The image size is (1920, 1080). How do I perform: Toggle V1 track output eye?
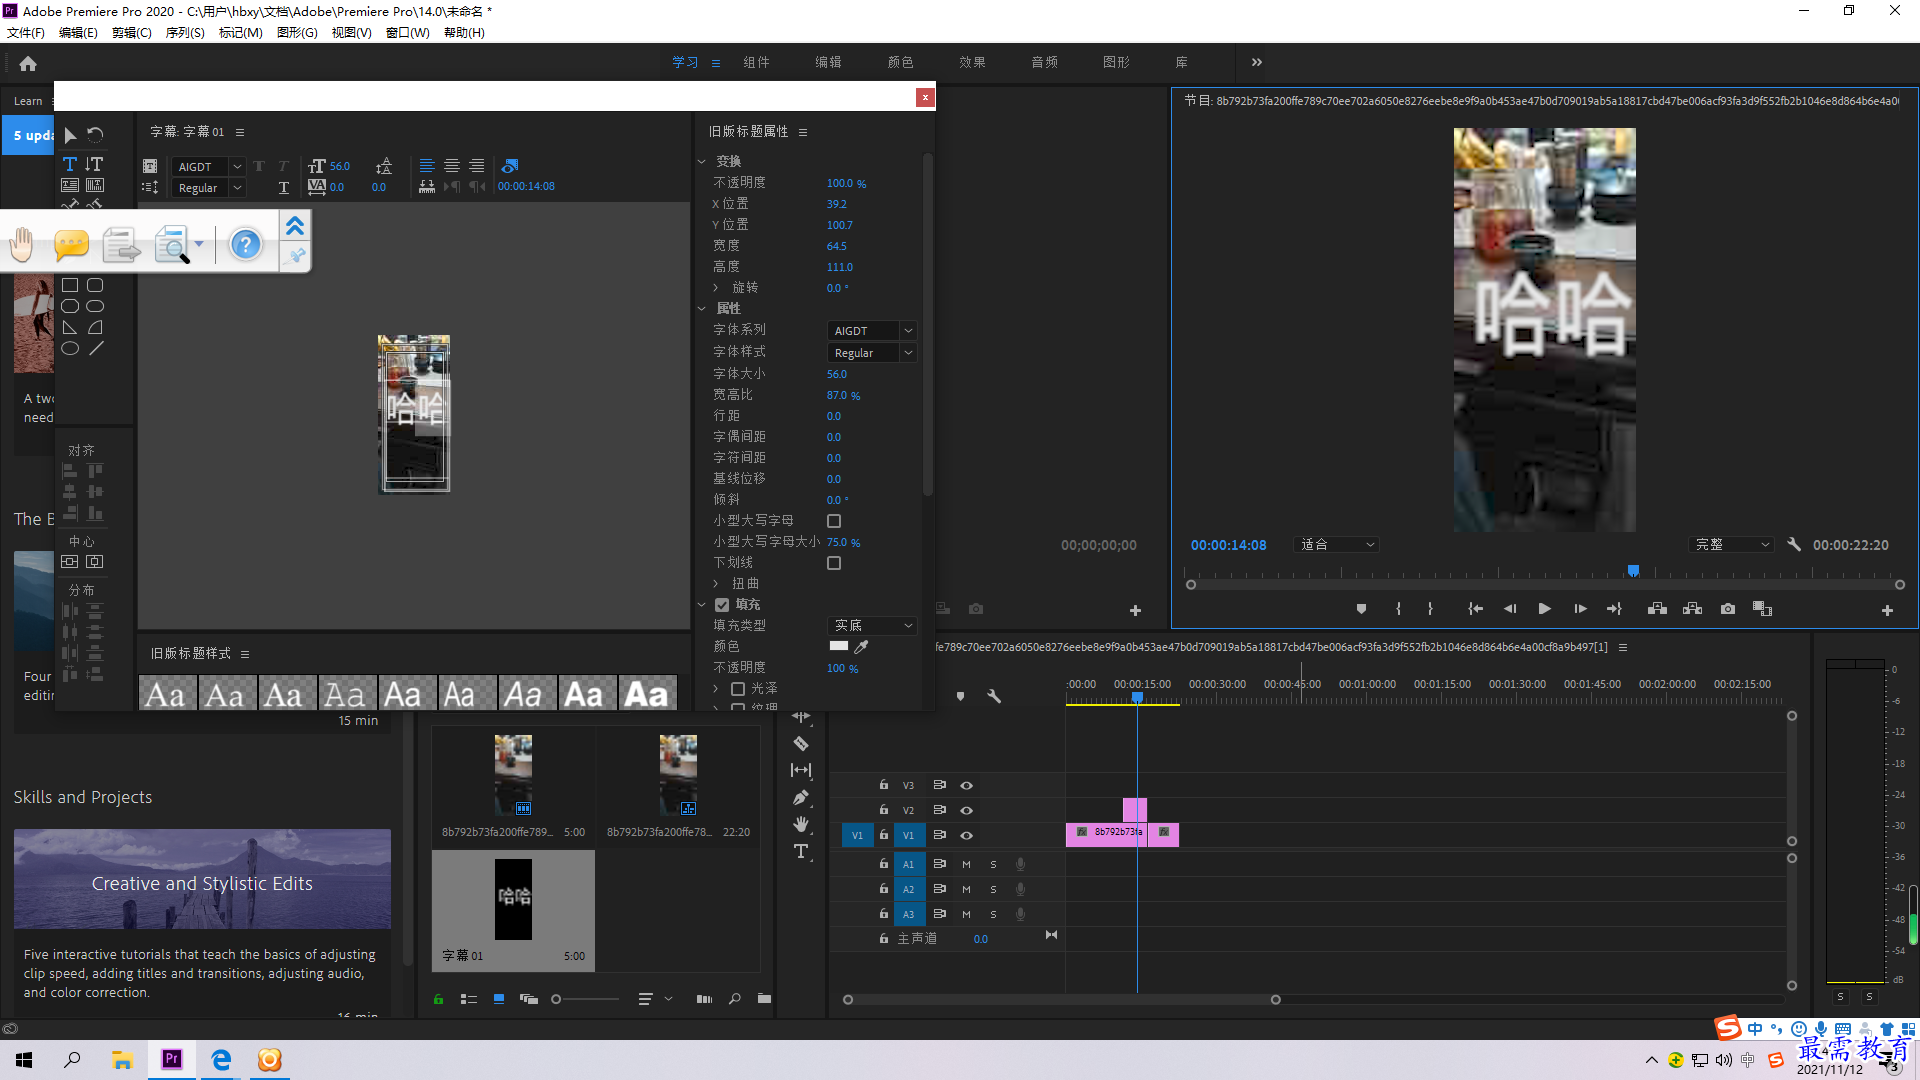pyautogui.click(x=966, y=835)
